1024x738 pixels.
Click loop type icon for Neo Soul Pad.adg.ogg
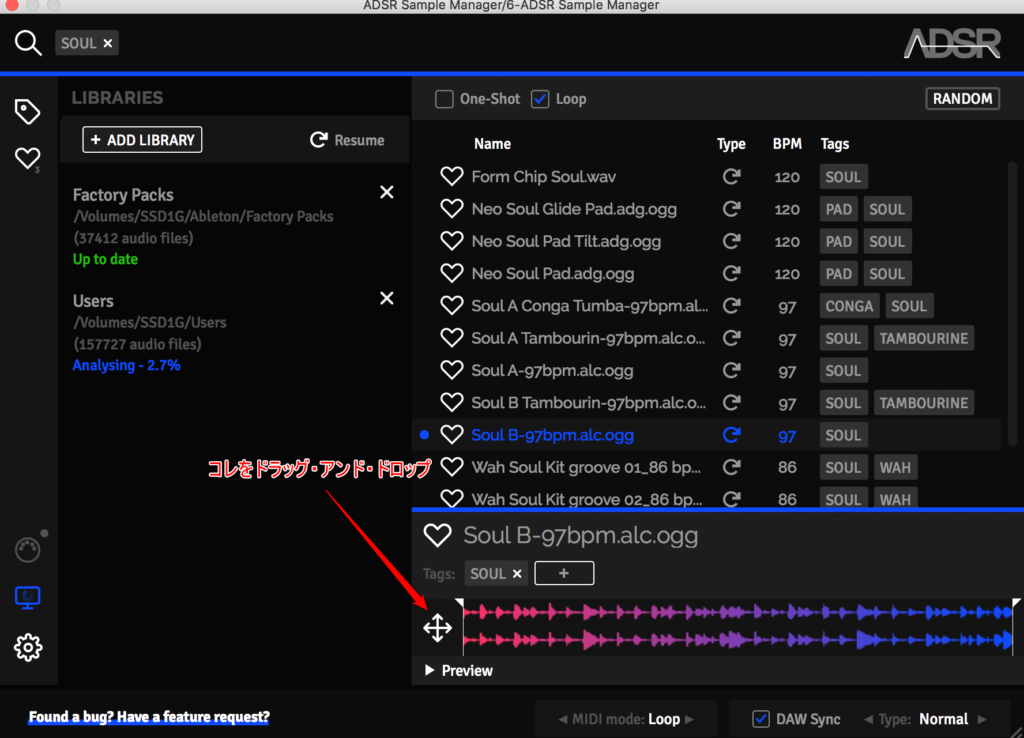click(x=732, y=274)
